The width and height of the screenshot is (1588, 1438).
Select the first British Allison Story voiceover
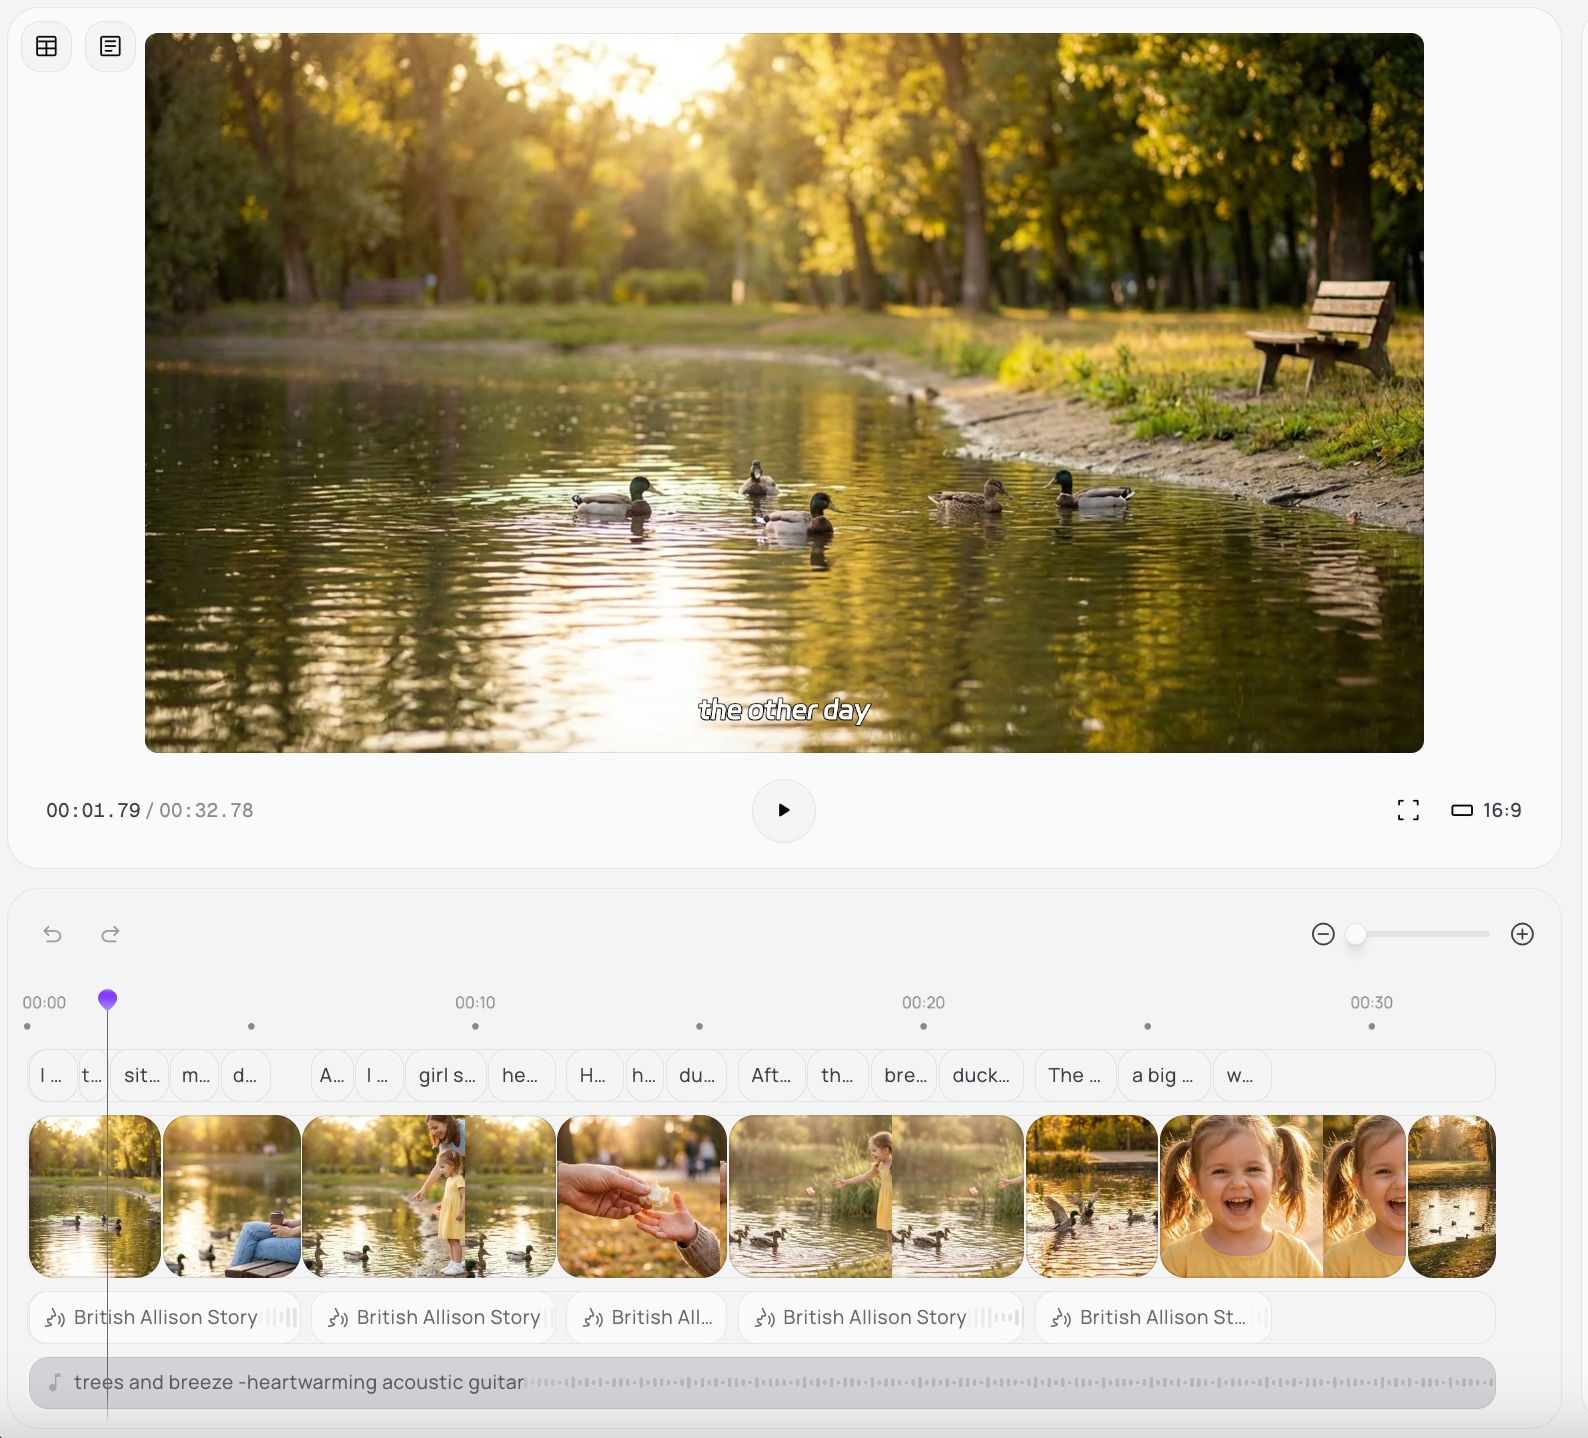tap(165, 1317)
